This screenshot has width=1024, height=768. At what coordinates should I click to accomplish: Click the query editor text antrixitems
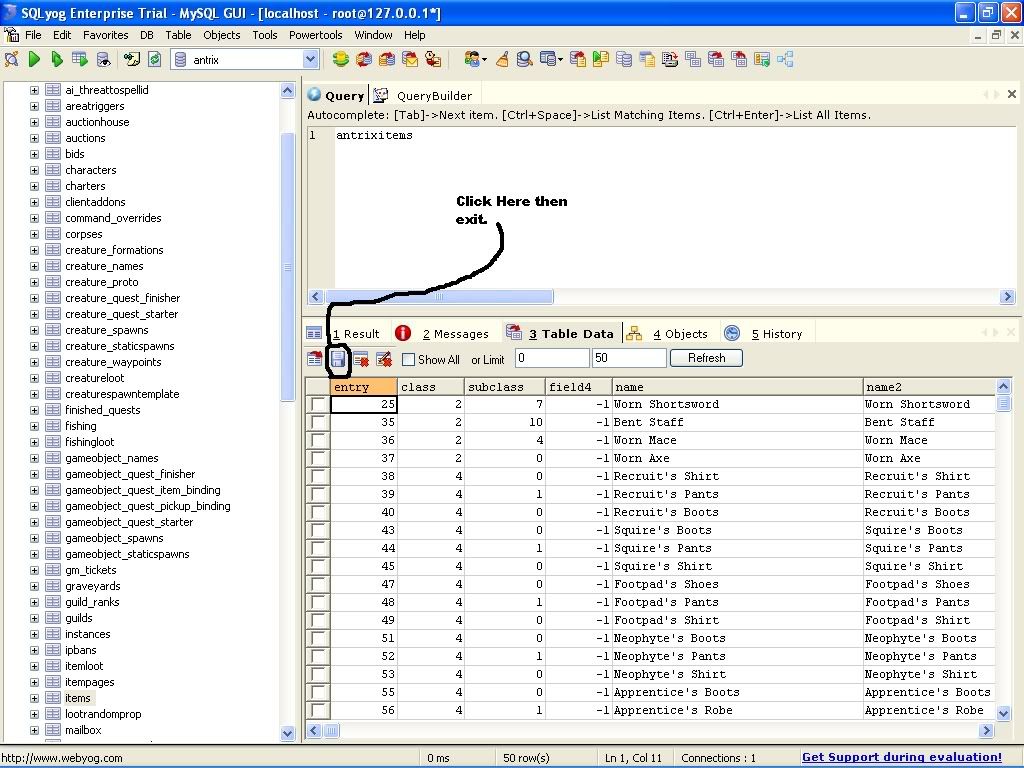click(x=374, y=135)
